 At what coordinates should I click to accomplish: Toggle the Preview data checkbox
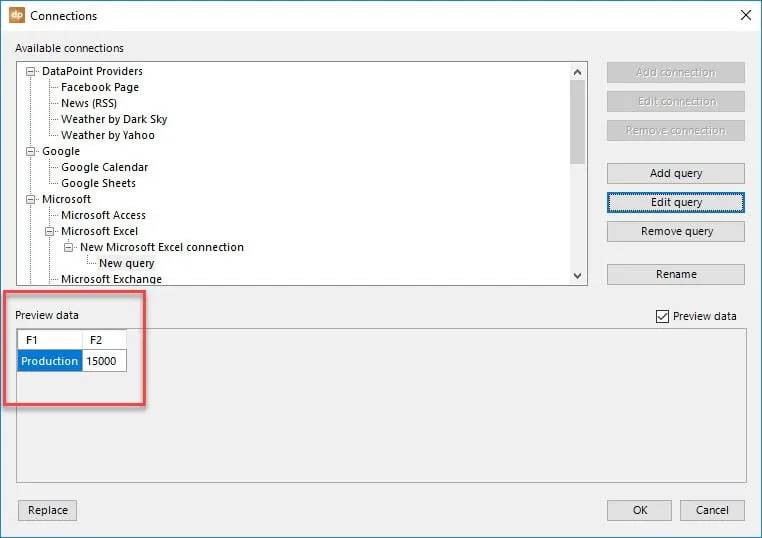point(662,316)
